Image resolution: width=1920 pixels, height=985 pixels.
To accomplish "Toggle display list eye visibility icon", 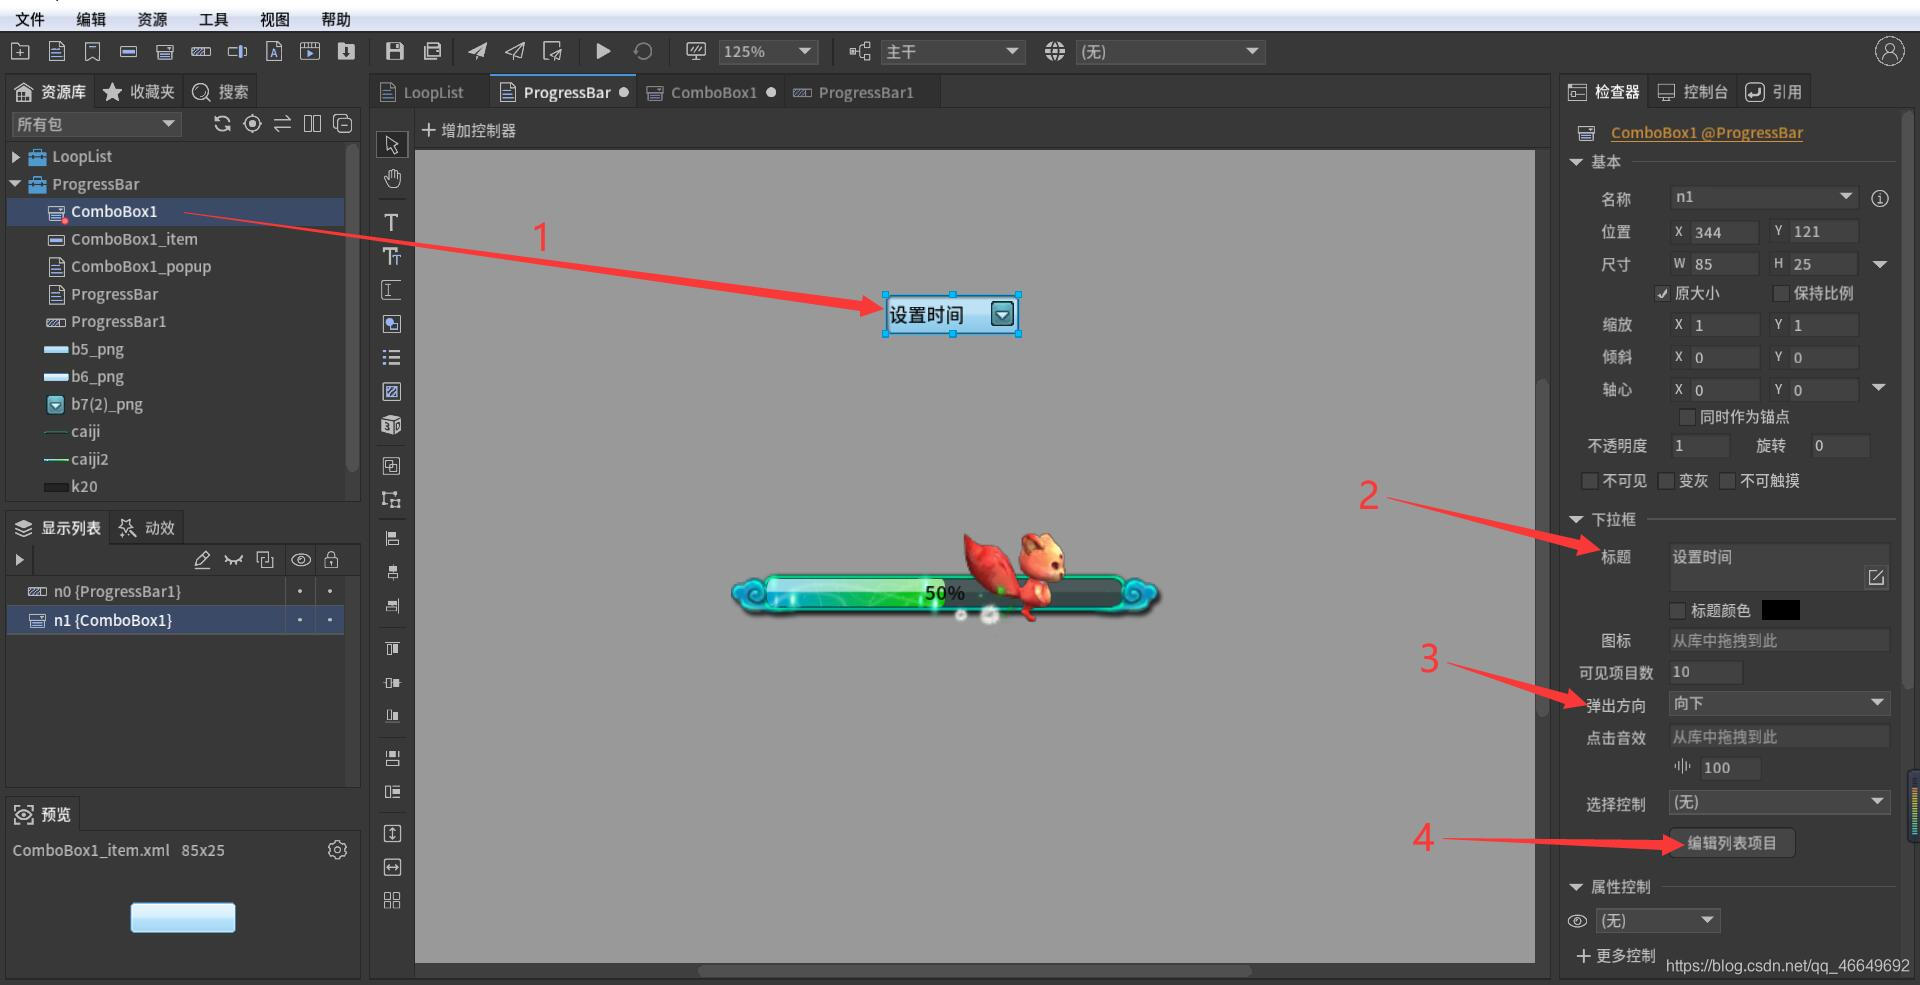I will pyautogui.click(x=300, y=560).
